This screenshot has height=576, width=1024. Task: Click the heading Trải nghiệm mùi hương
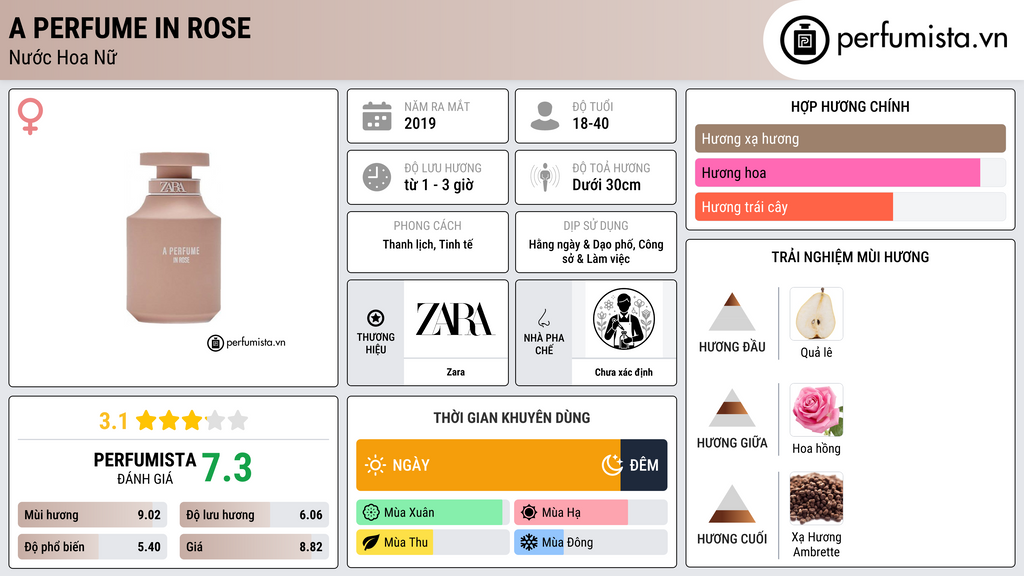pyautogui.click(x=850, y=257)
